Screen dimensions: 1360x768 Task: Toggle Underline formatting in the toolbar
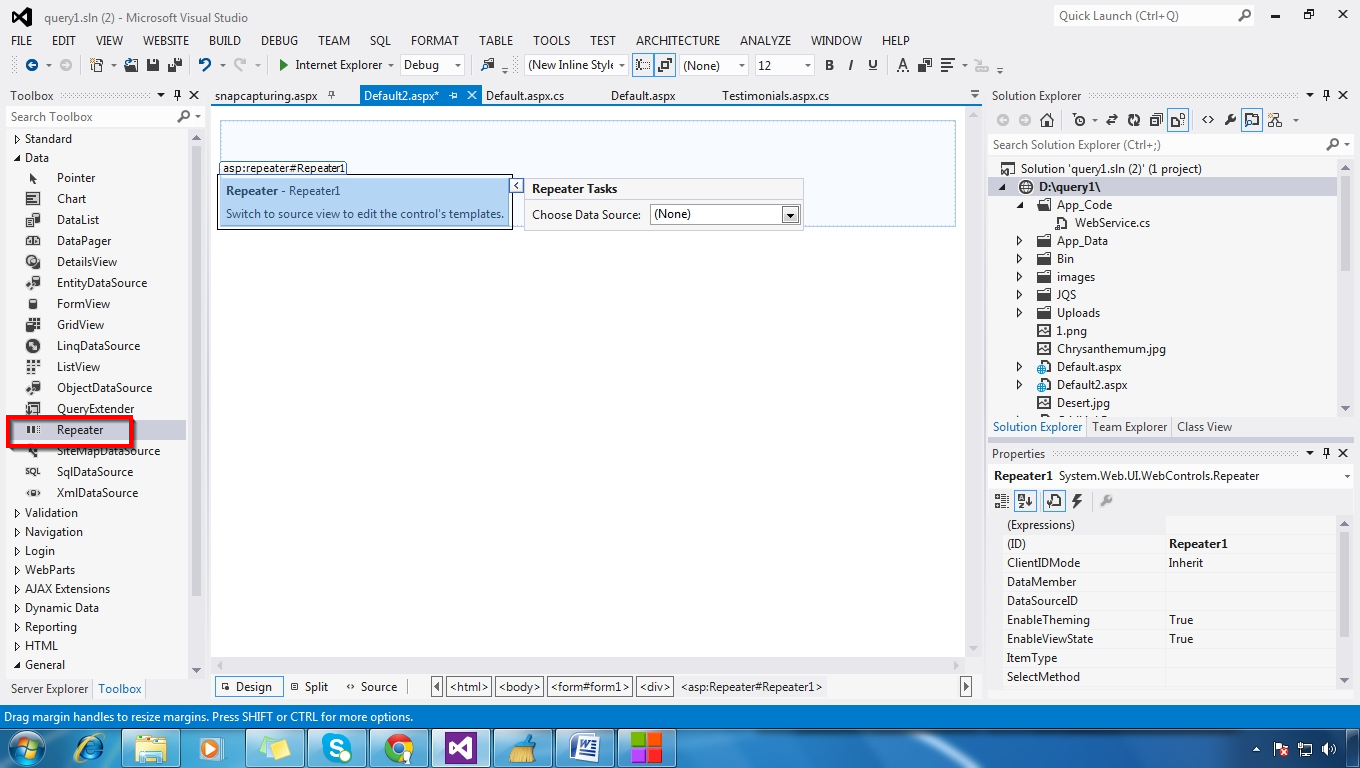pyautogui.click(x=873, y=65)
